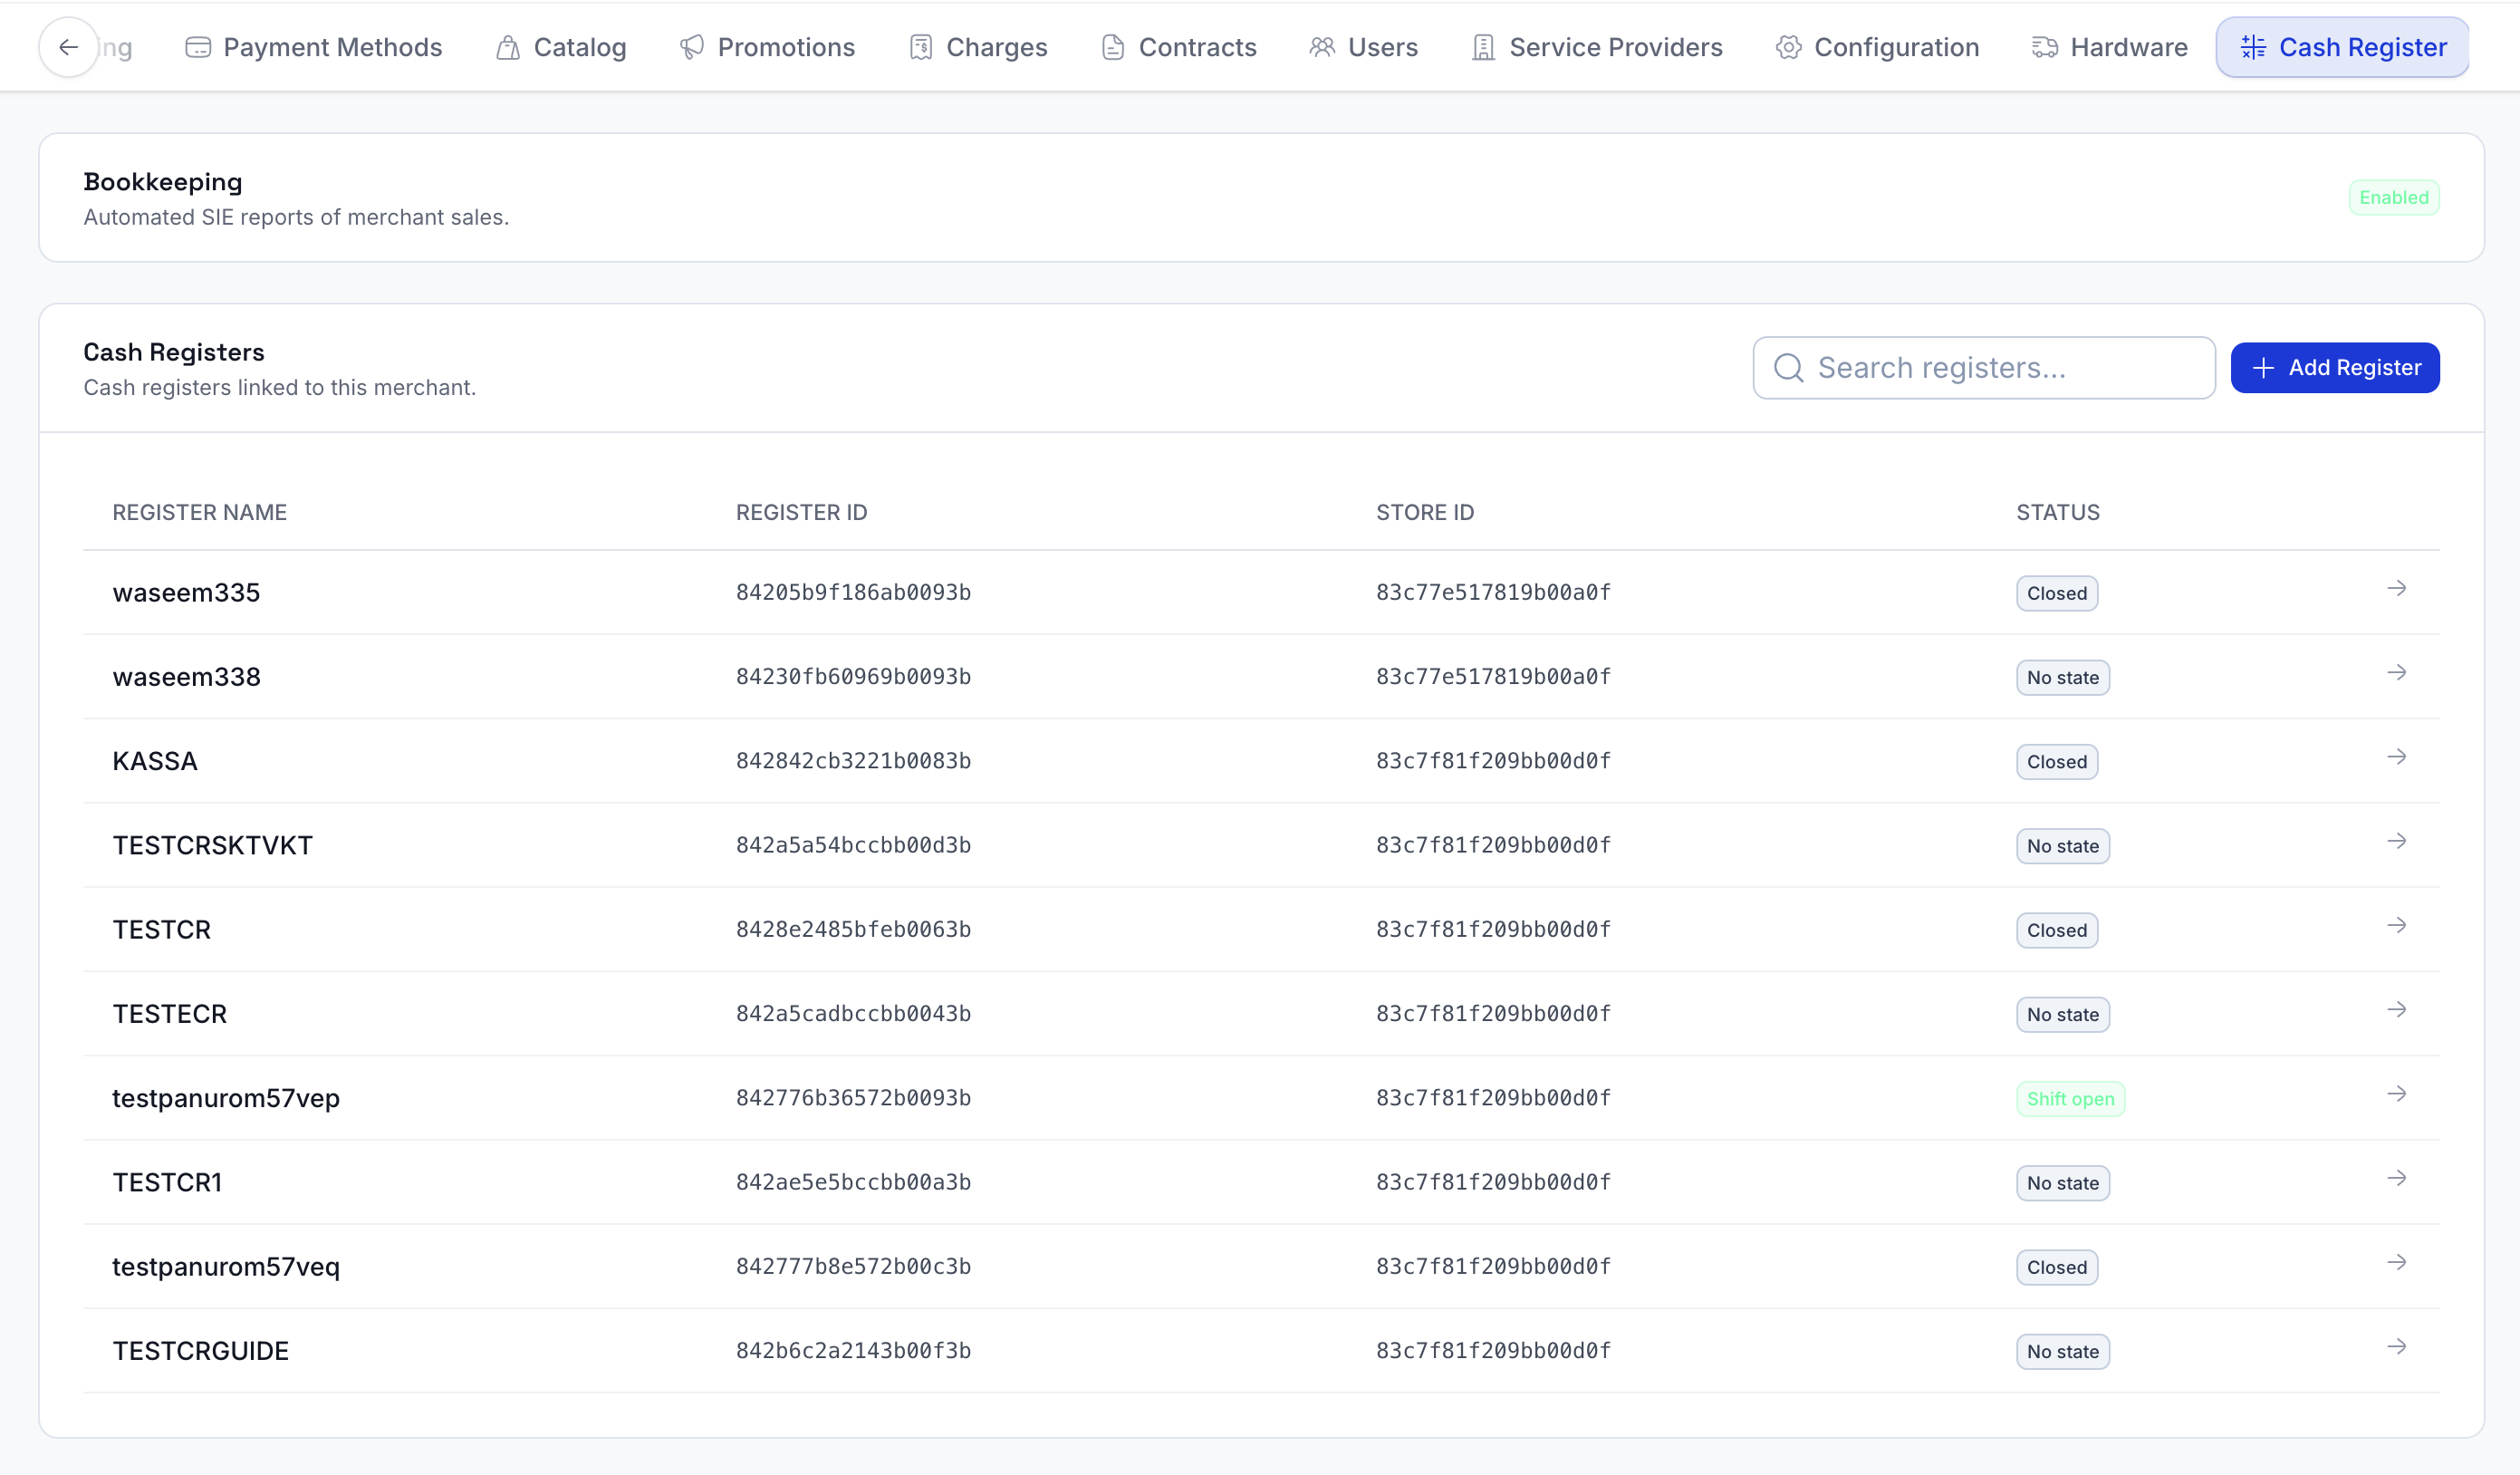Viewport: 2520px width, 1475px height.
Task: Click the Closed badge for KASSA
Action: 2057,762
